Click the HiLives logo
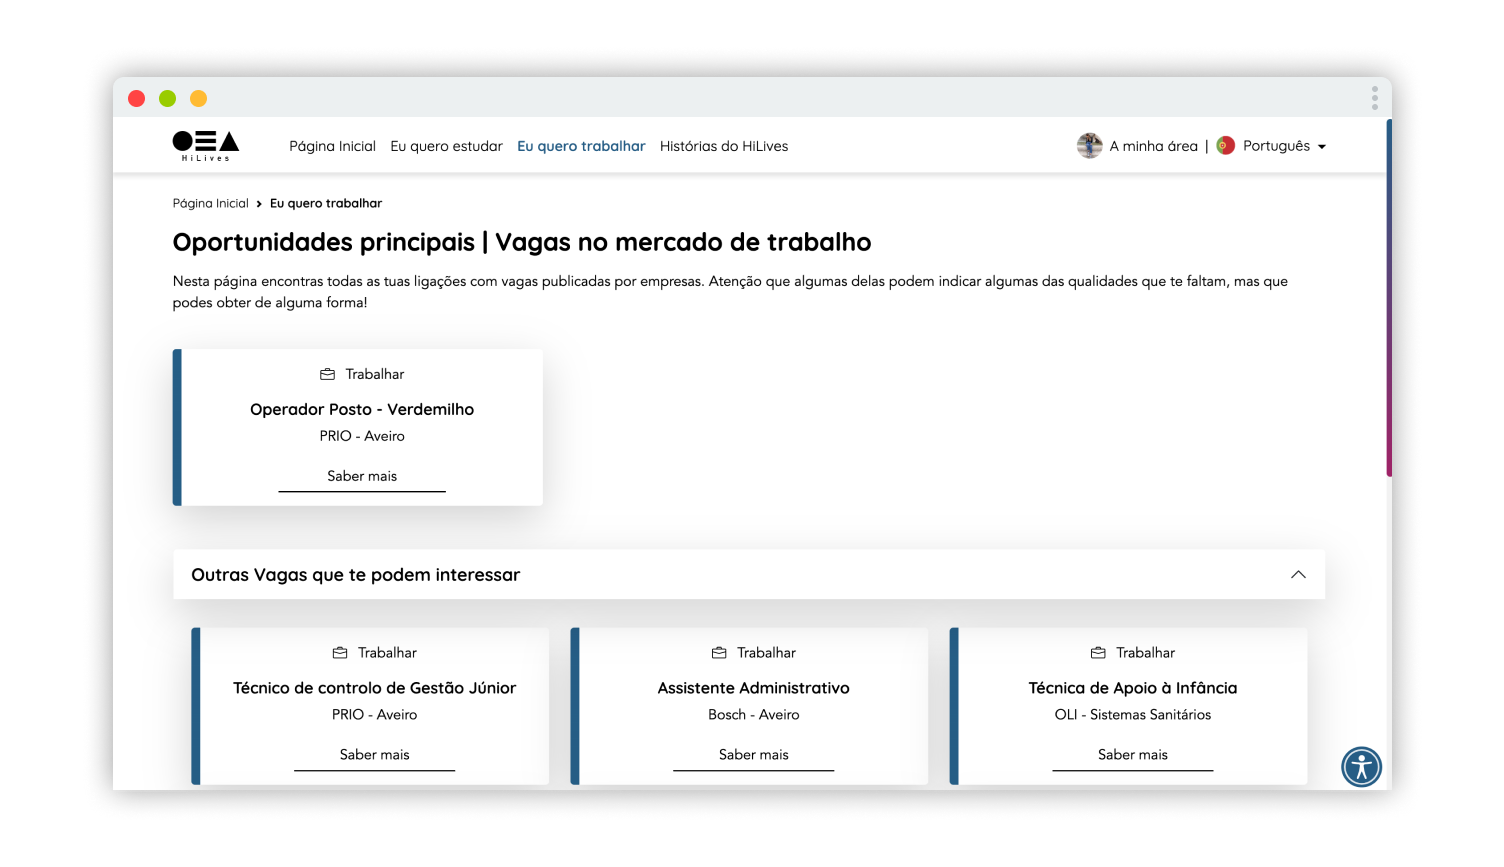1504x867 pixels. pyautogui.click(x=205, y=146)
